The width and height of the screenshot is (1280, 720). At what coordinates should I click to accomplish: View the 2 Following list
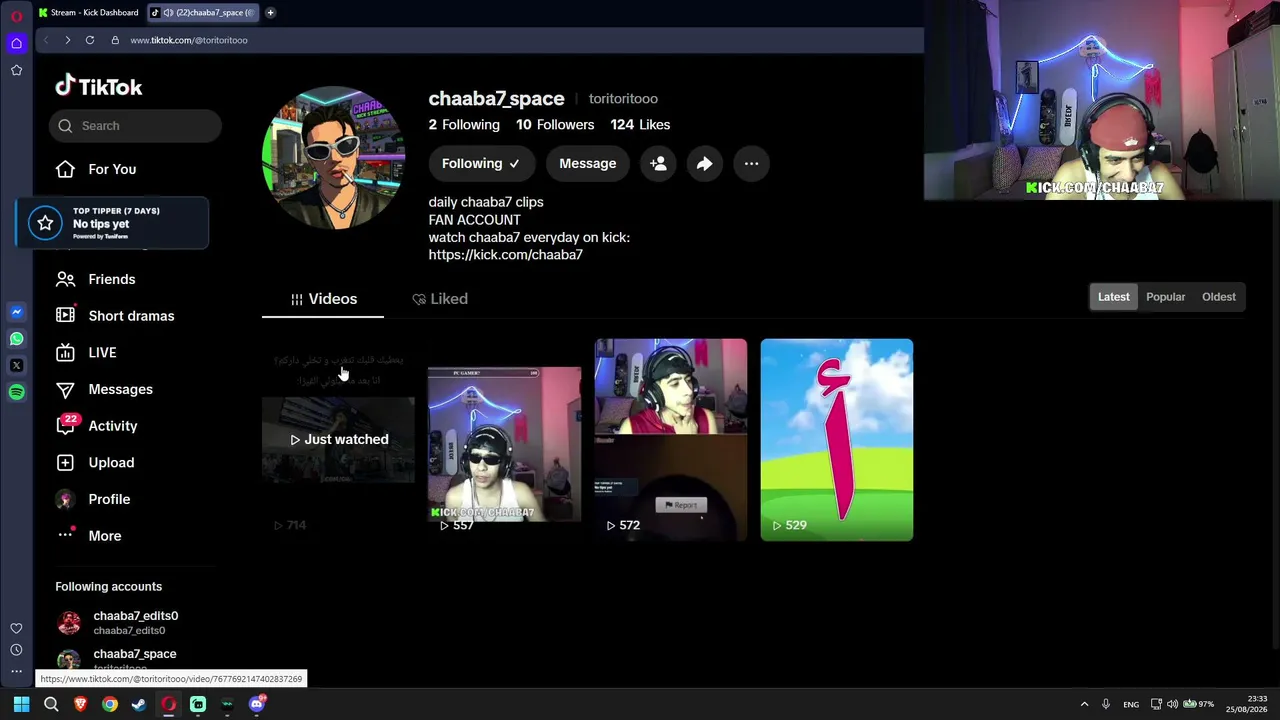click(x=464, y=125)
